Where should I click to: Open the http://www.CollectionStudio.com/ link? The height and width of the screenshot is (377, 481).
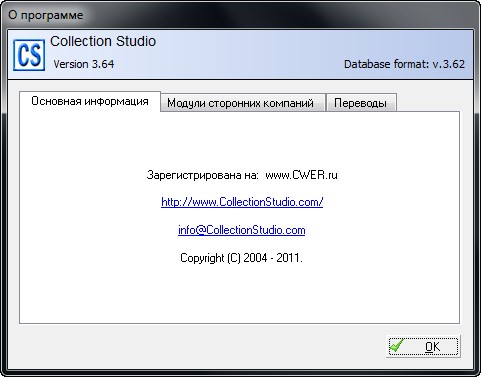tap(242, 202)
